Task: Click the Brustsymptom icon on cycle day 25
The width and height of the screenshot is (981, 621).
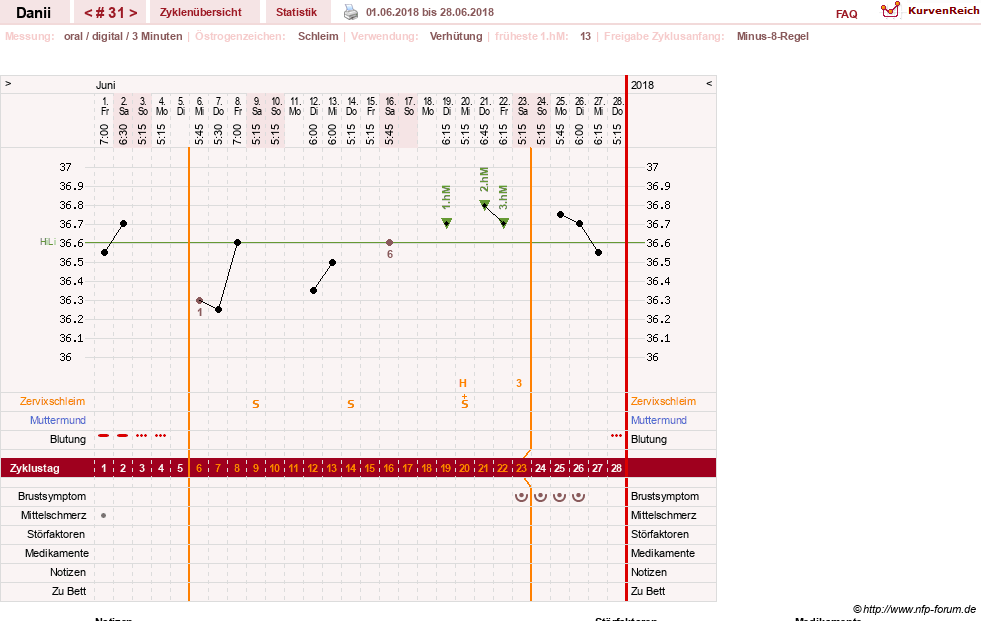Action: tap(559, 497)
